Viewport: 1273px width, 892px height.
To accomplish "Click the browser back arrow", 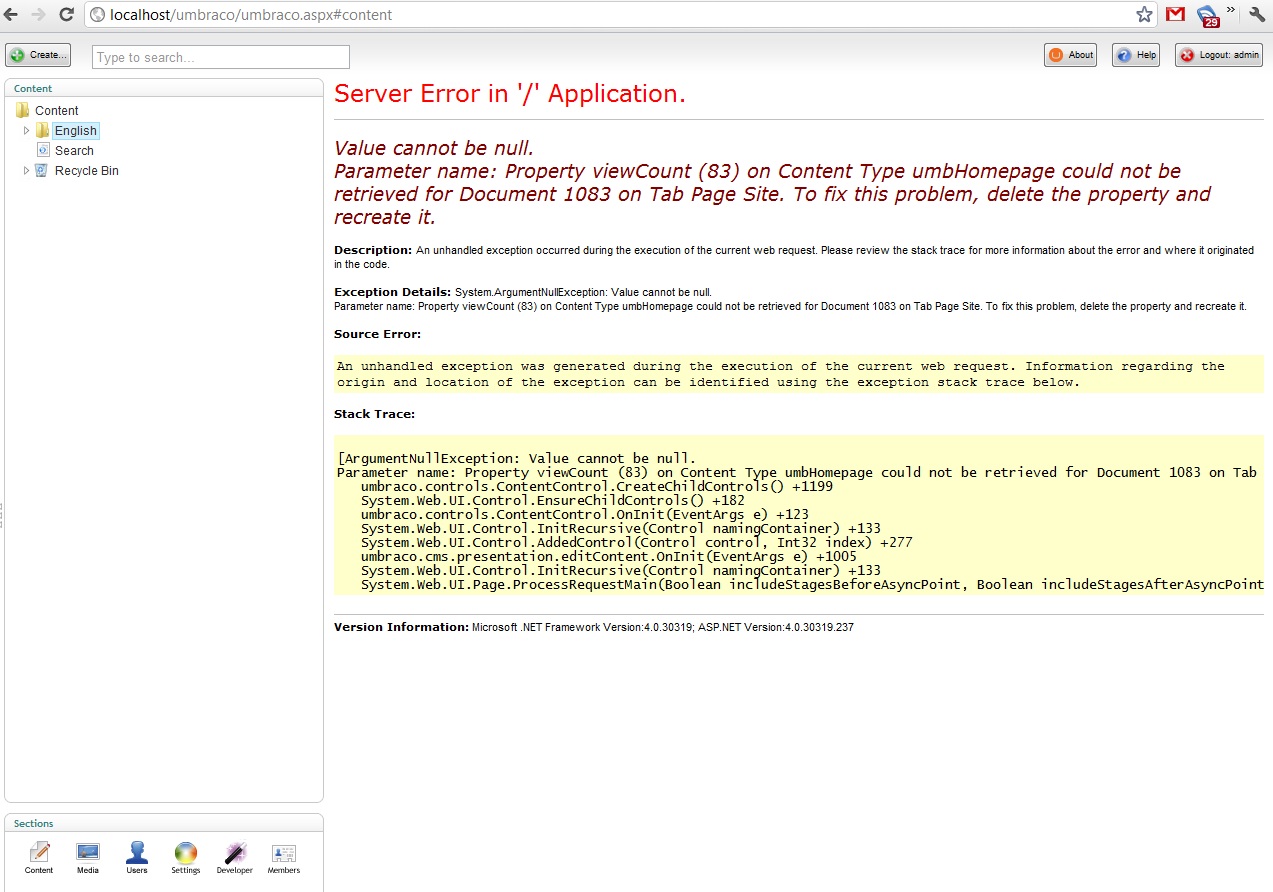I will pos(12,15).
